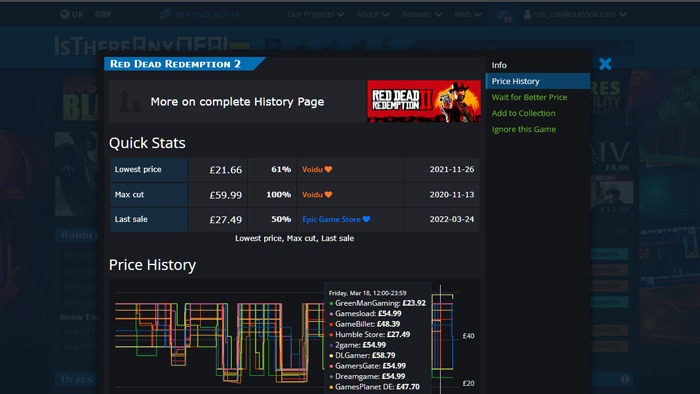Click the Red Dead Redemption 2 title banner
This screenshot has width=700, height=394.
coord(184,64)
